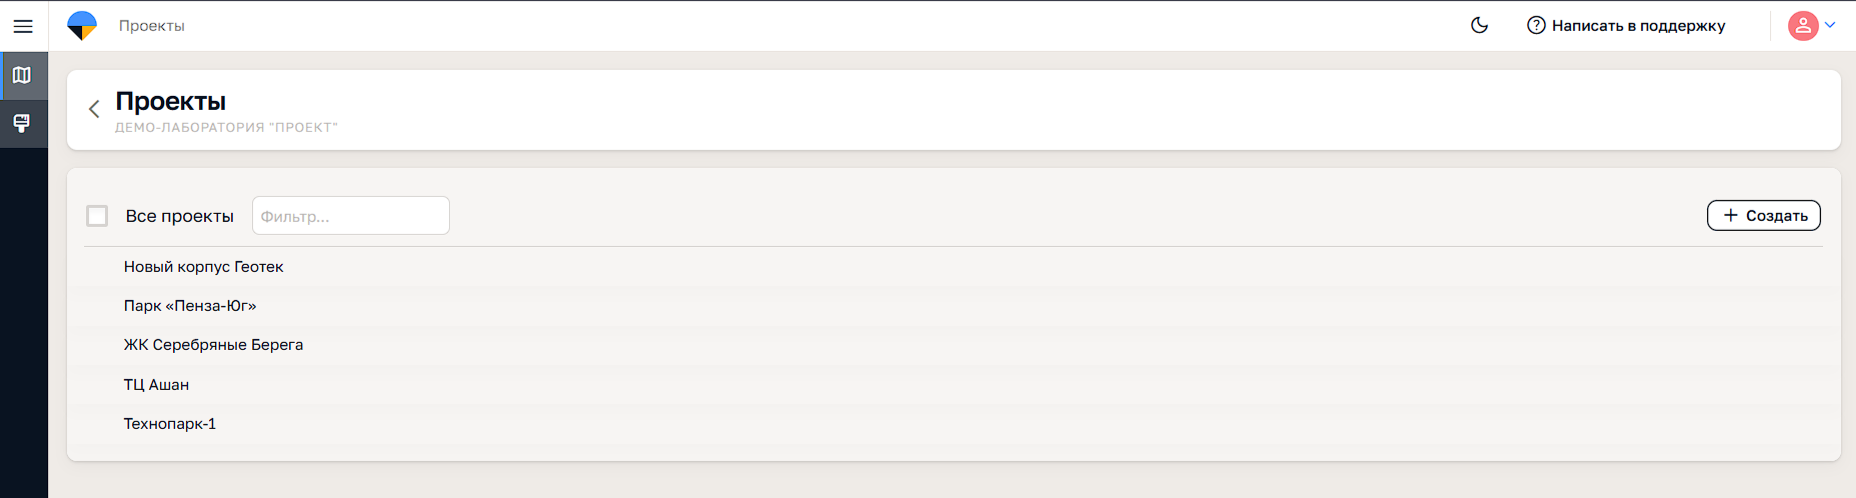
Task: Select the second sidebar icon below the map
Action: click(22, 123)
